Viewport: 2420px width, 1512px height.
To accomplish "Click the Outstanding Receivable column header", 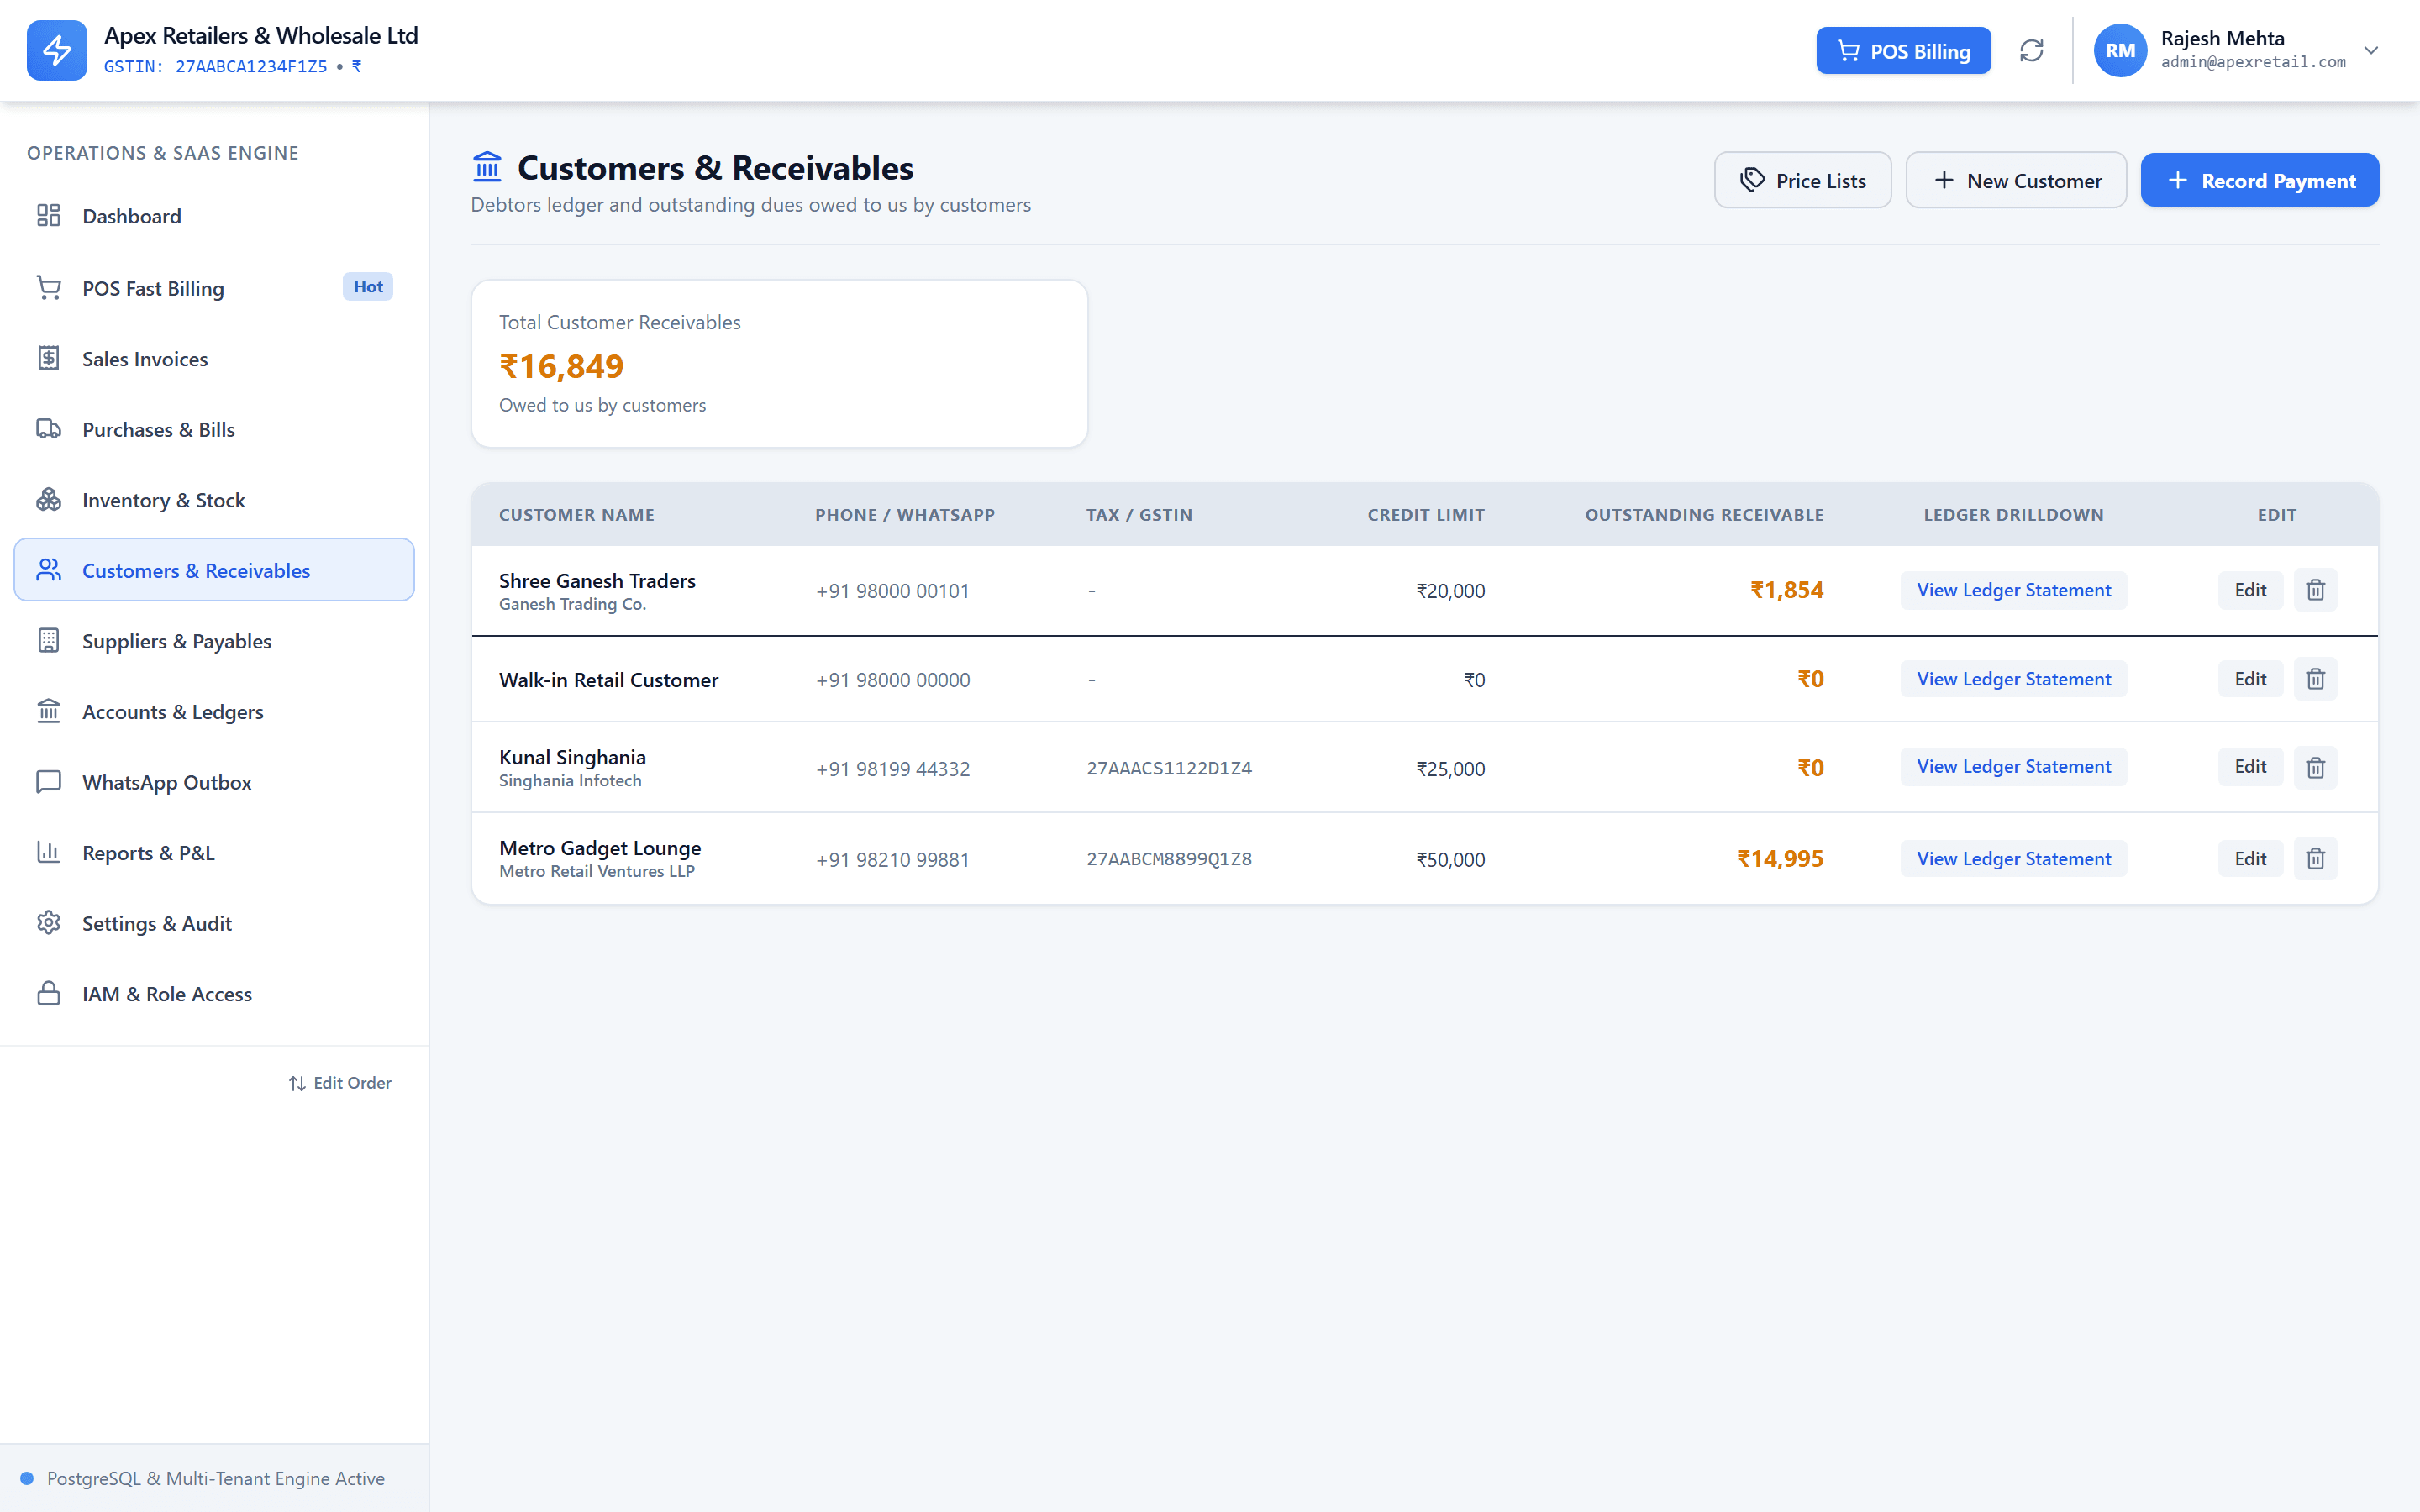I will coord(1704,515).
